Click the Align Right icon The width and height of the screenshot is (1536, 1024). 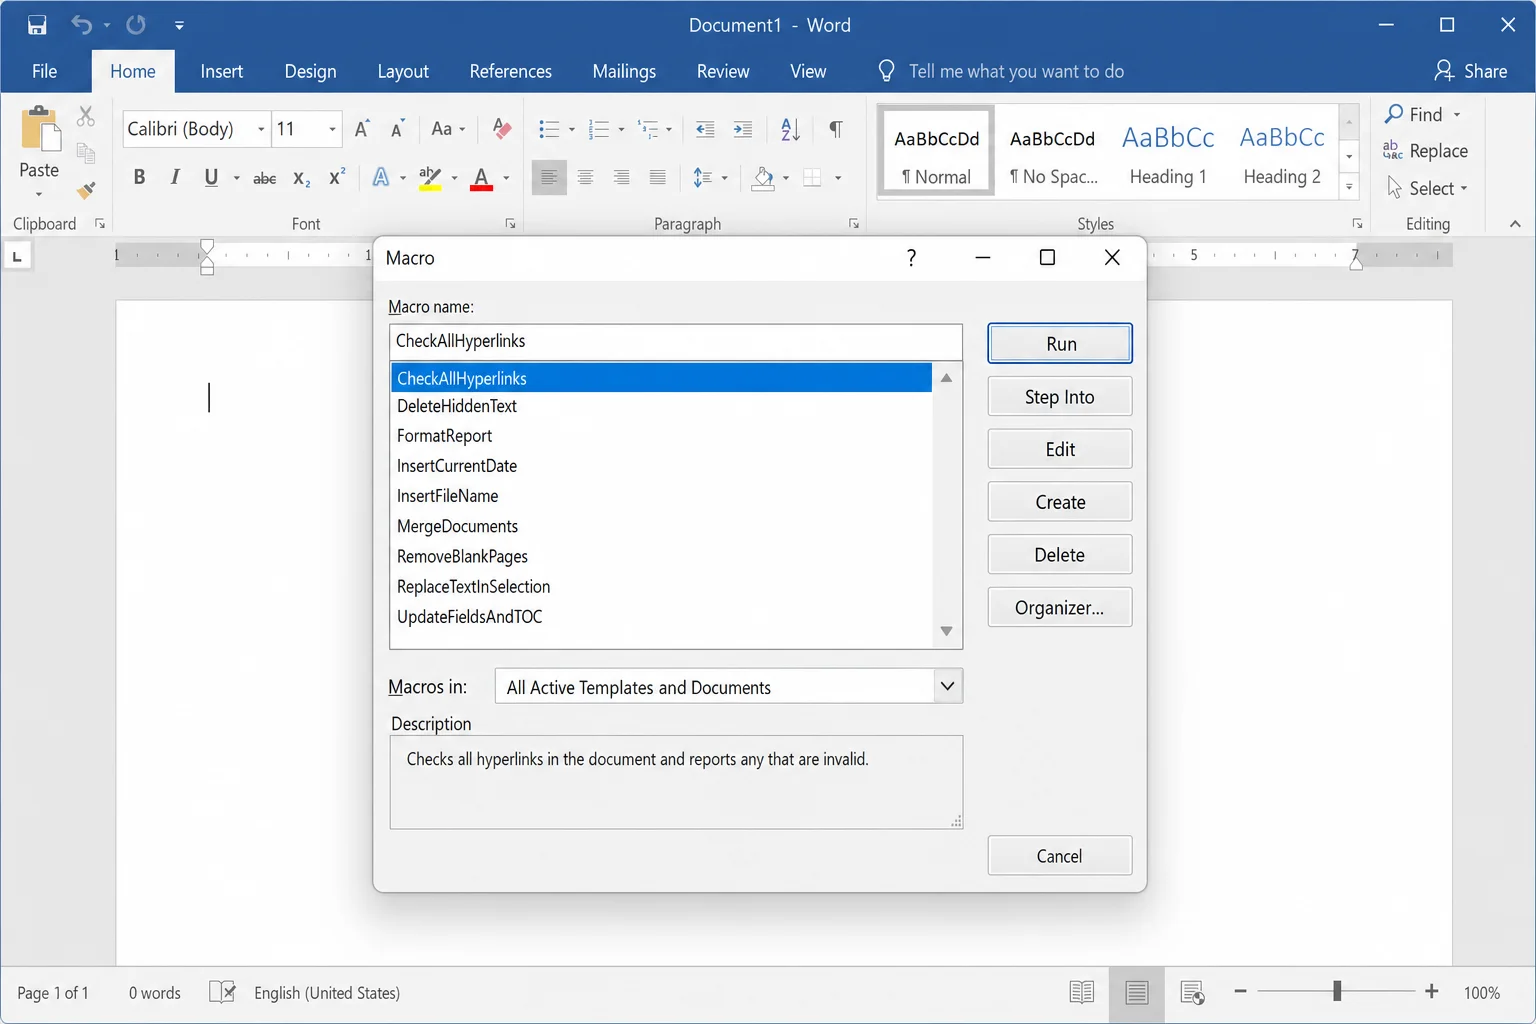coord(622,178)
